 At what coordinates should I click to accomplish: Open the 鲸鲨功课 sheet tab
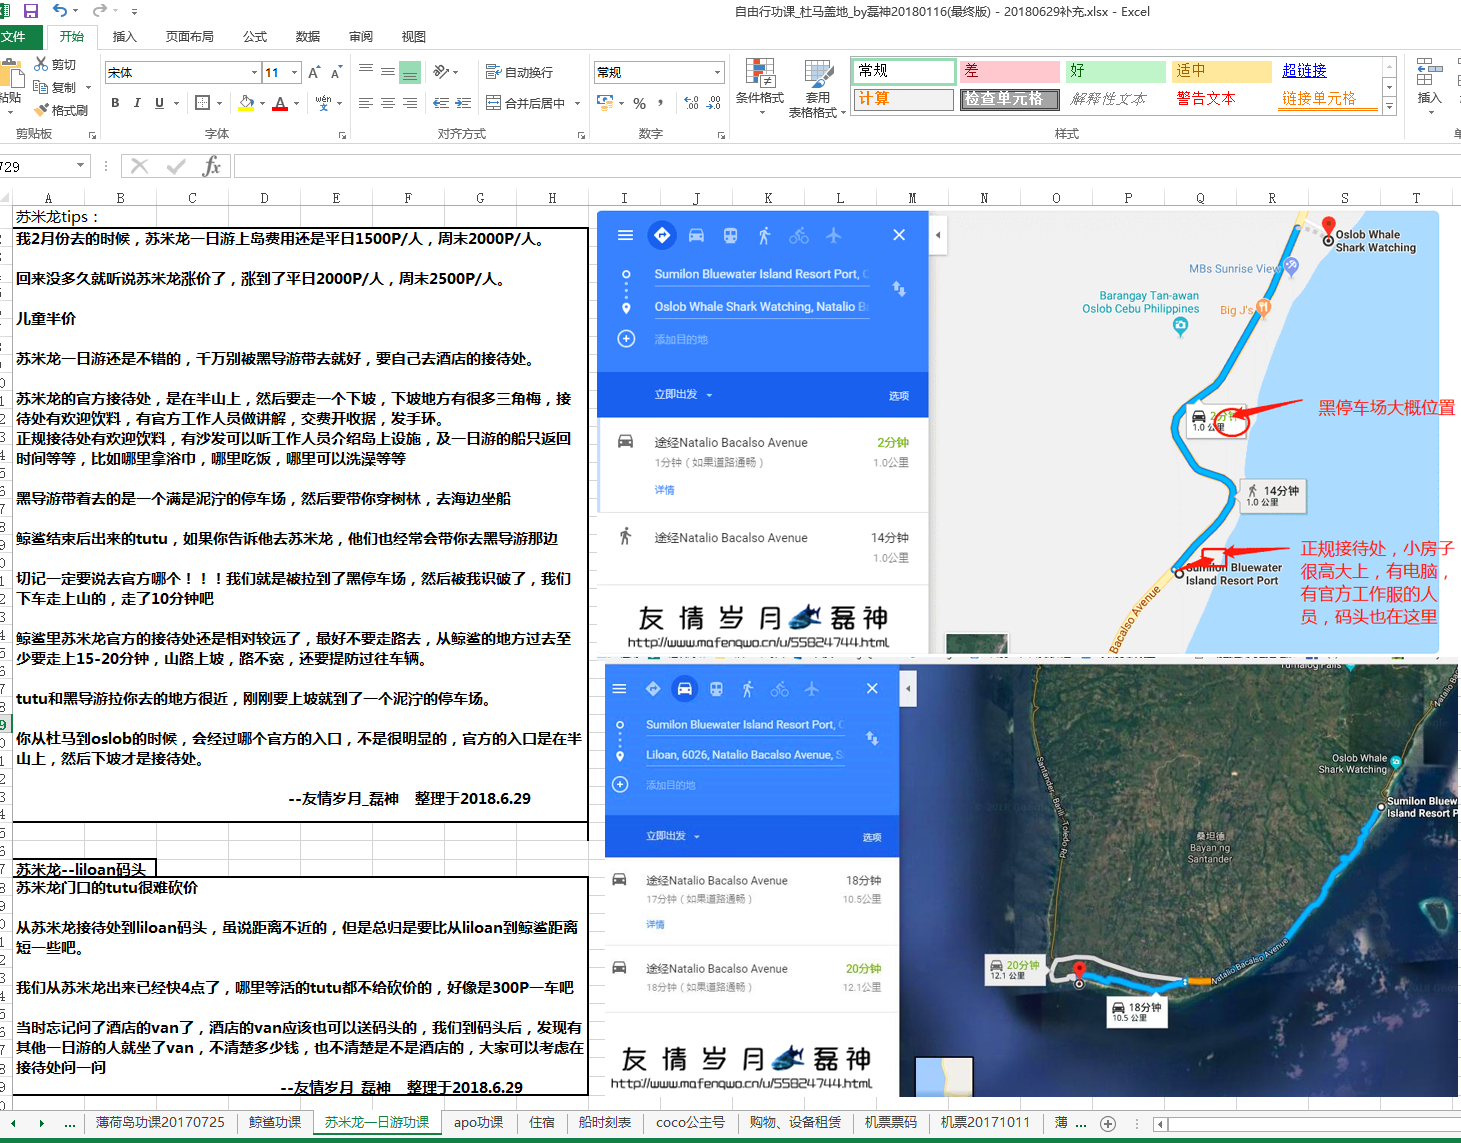(275, 1123)
